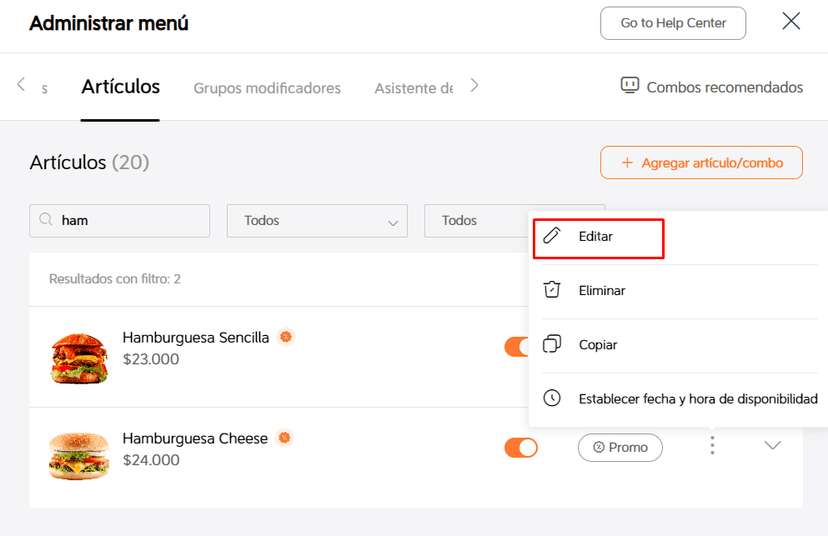
Task: Open three-dot menu for Hamburguesa Cheese
Action: point(712,446)
